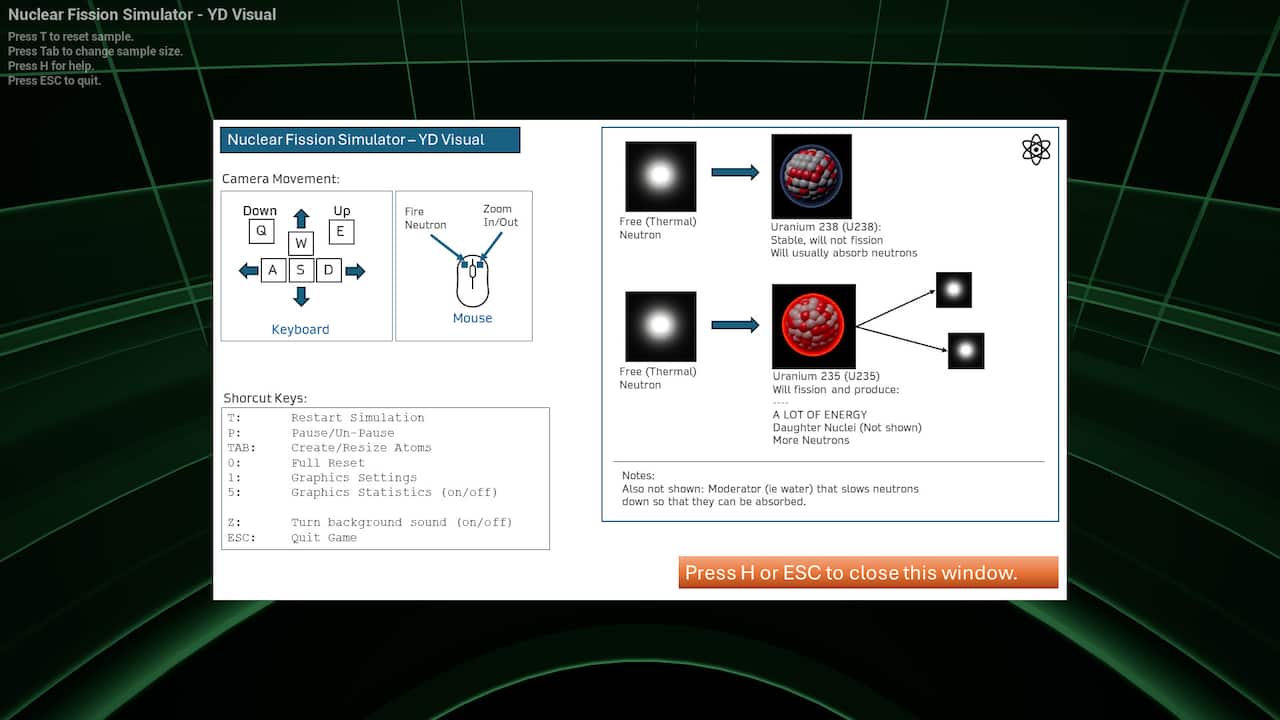This screenshot has height=720, width=1280.
Task: Click the mouse diagram icon
Action: point(472,281)
